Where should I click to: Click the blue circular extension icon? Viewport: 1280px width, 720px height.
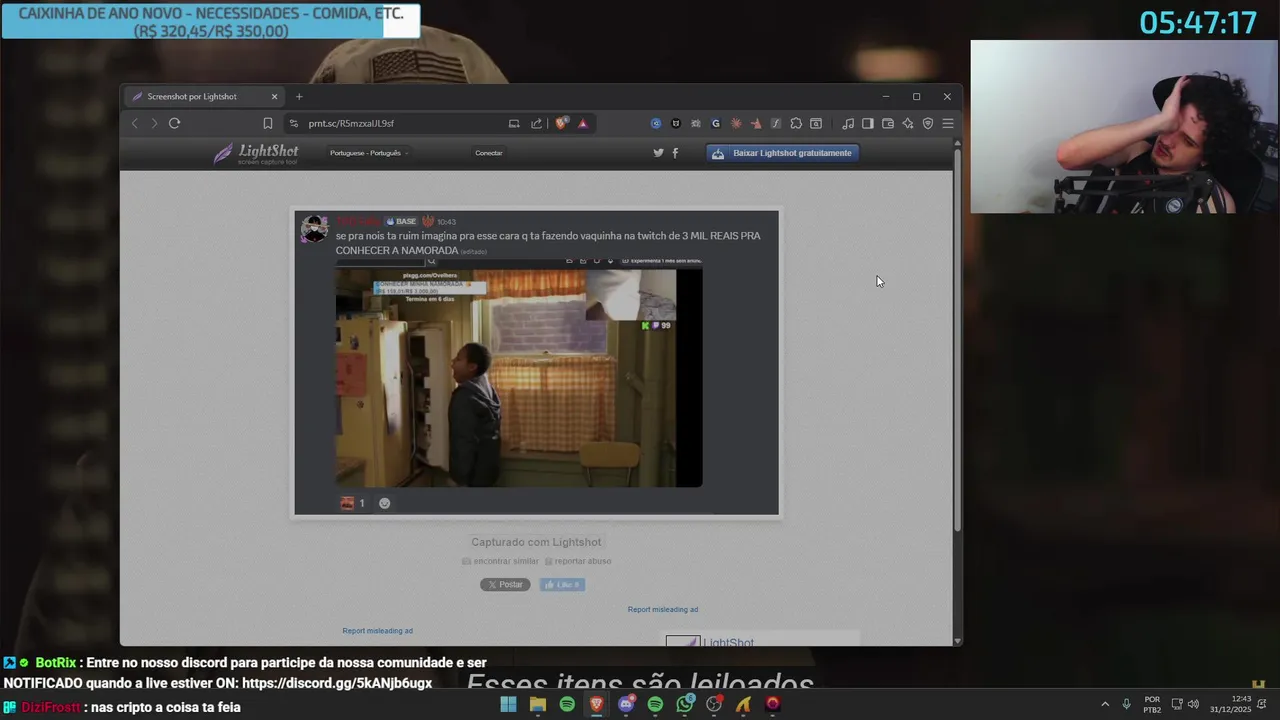point(656,123)
